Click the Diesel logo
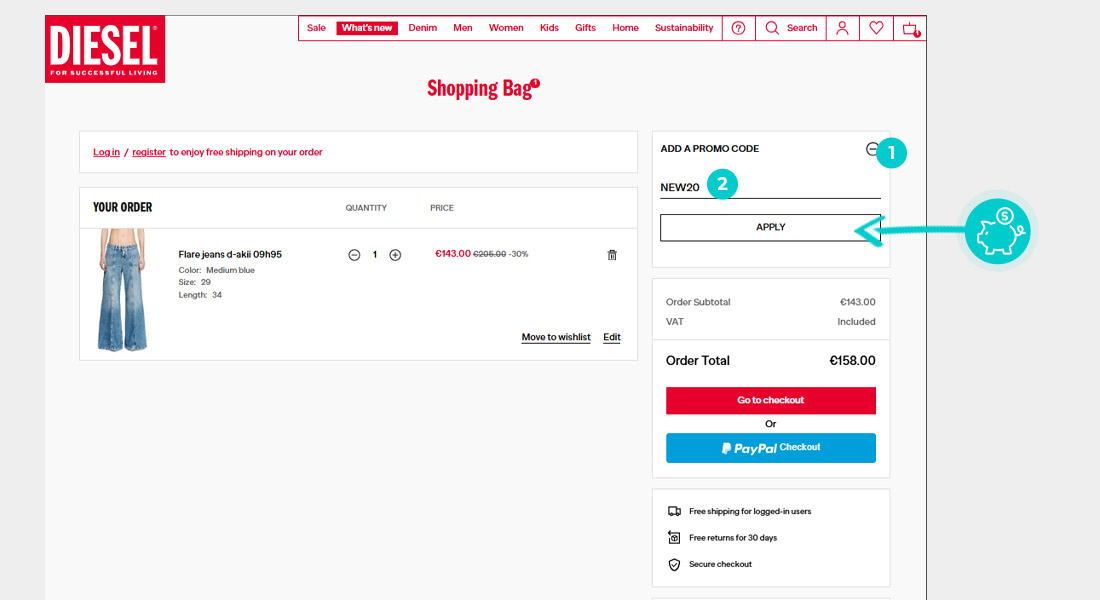This screenshot has height=600, width=1100. click(x=104, y=48)
